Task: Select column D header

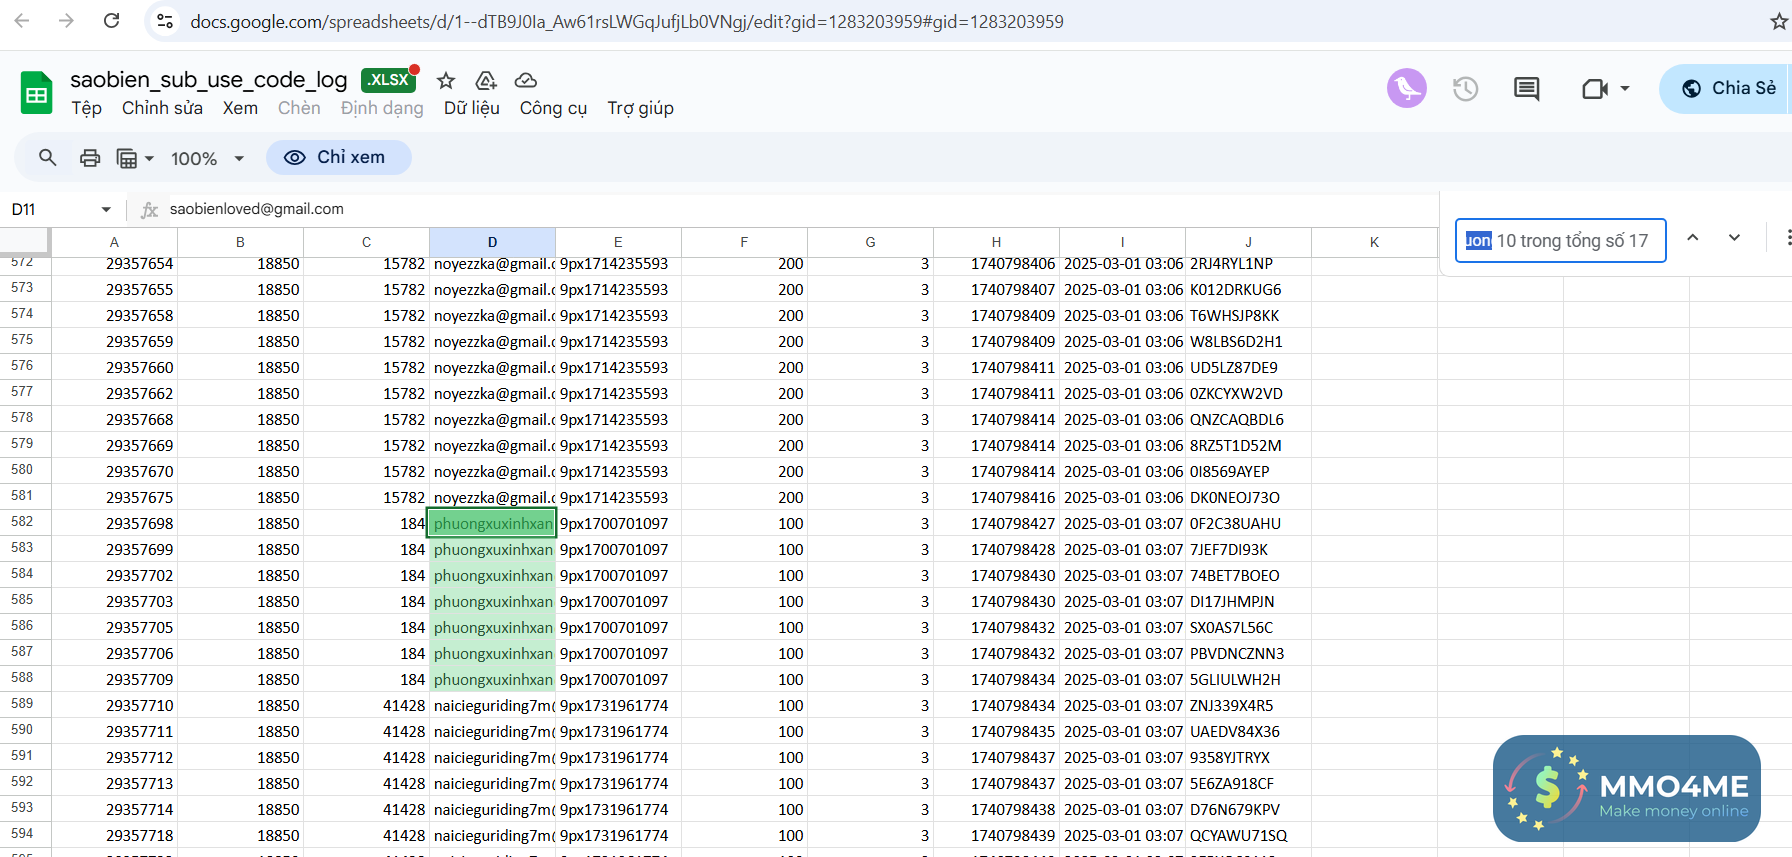Action: (x=492, y=242)
